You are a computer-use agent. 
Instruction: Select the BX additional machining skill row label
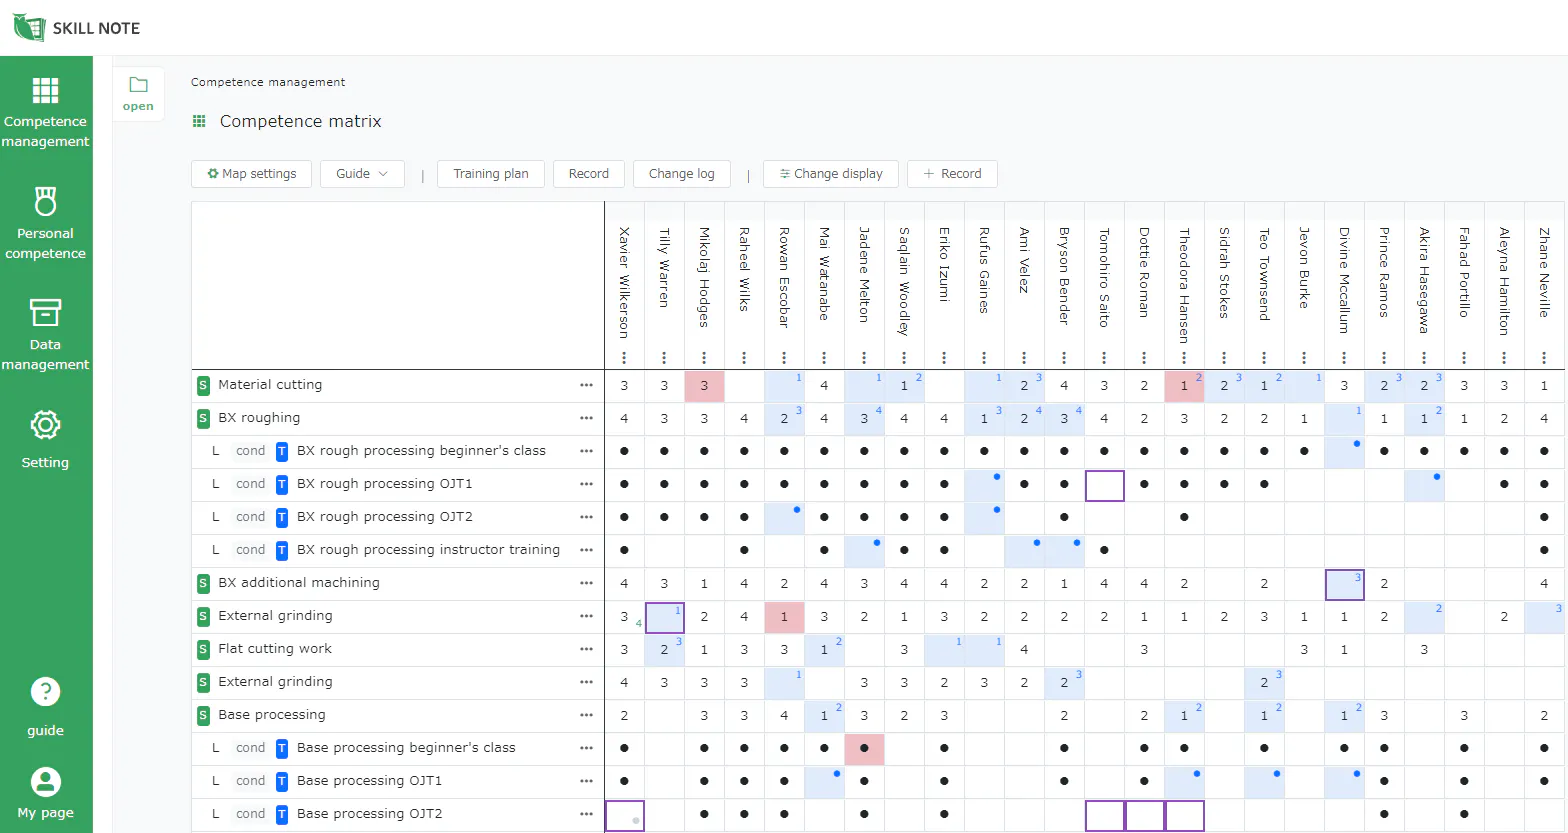point(299,583)
